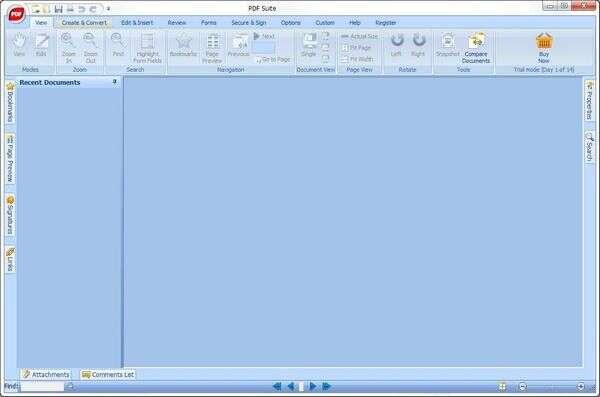Click the zoom slider plus button
This screenshot has height=397, width=600.
pos(580,387)
